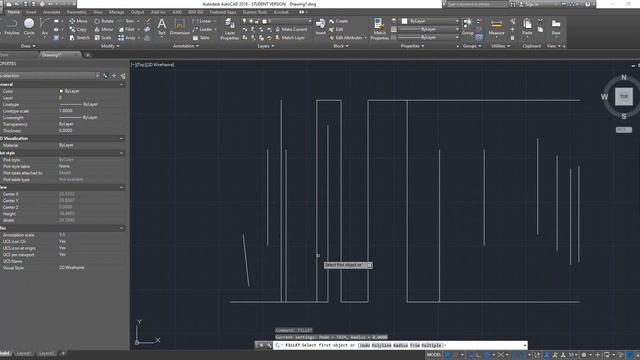Activate the Copy command
Screen dimensions: 640x360
[78, 29]
